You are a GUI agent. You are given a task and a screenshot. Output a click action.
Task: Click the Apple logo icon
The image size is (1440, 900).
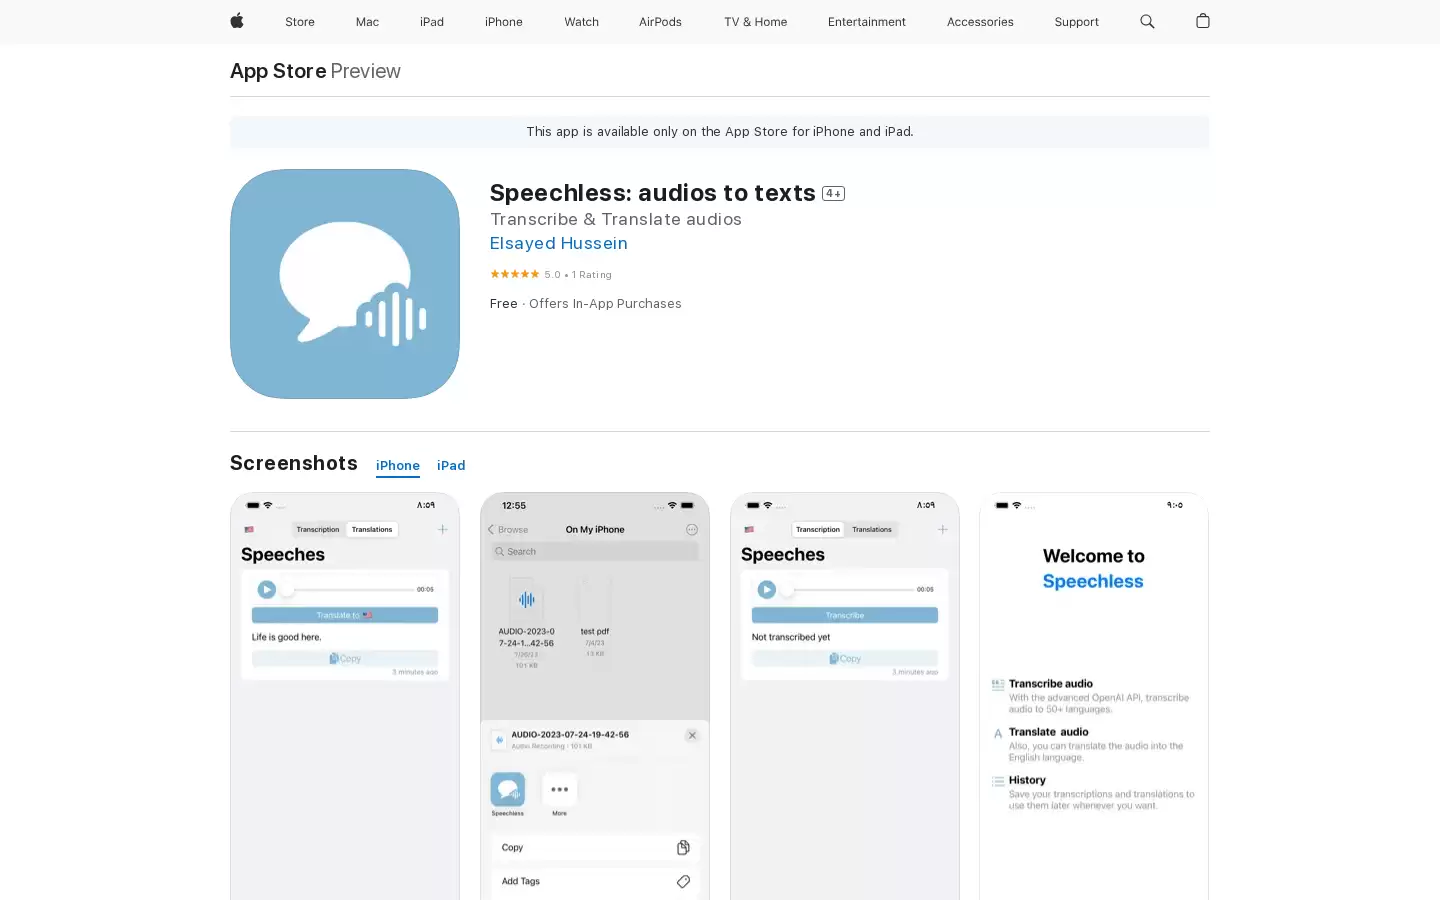click(x=237, y=21)
